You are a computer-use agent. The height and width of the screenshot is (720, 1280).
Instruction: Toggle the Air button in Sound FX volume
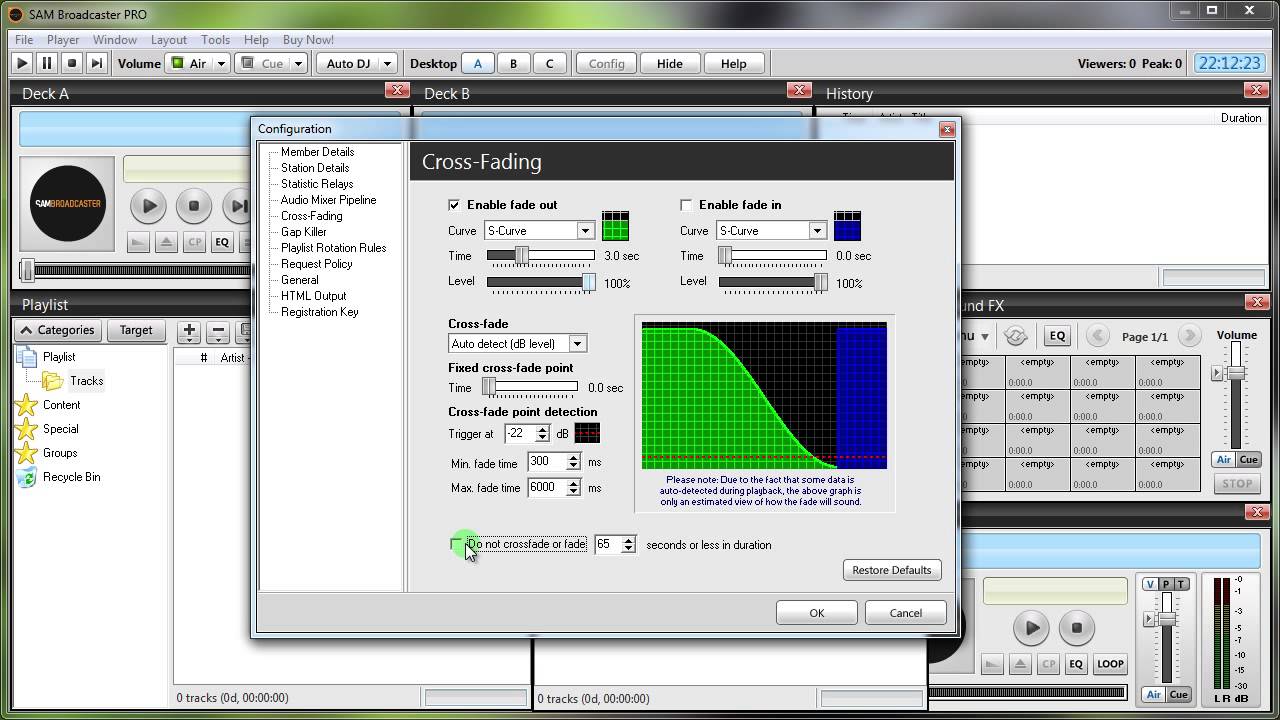(x=1224, y=460)
